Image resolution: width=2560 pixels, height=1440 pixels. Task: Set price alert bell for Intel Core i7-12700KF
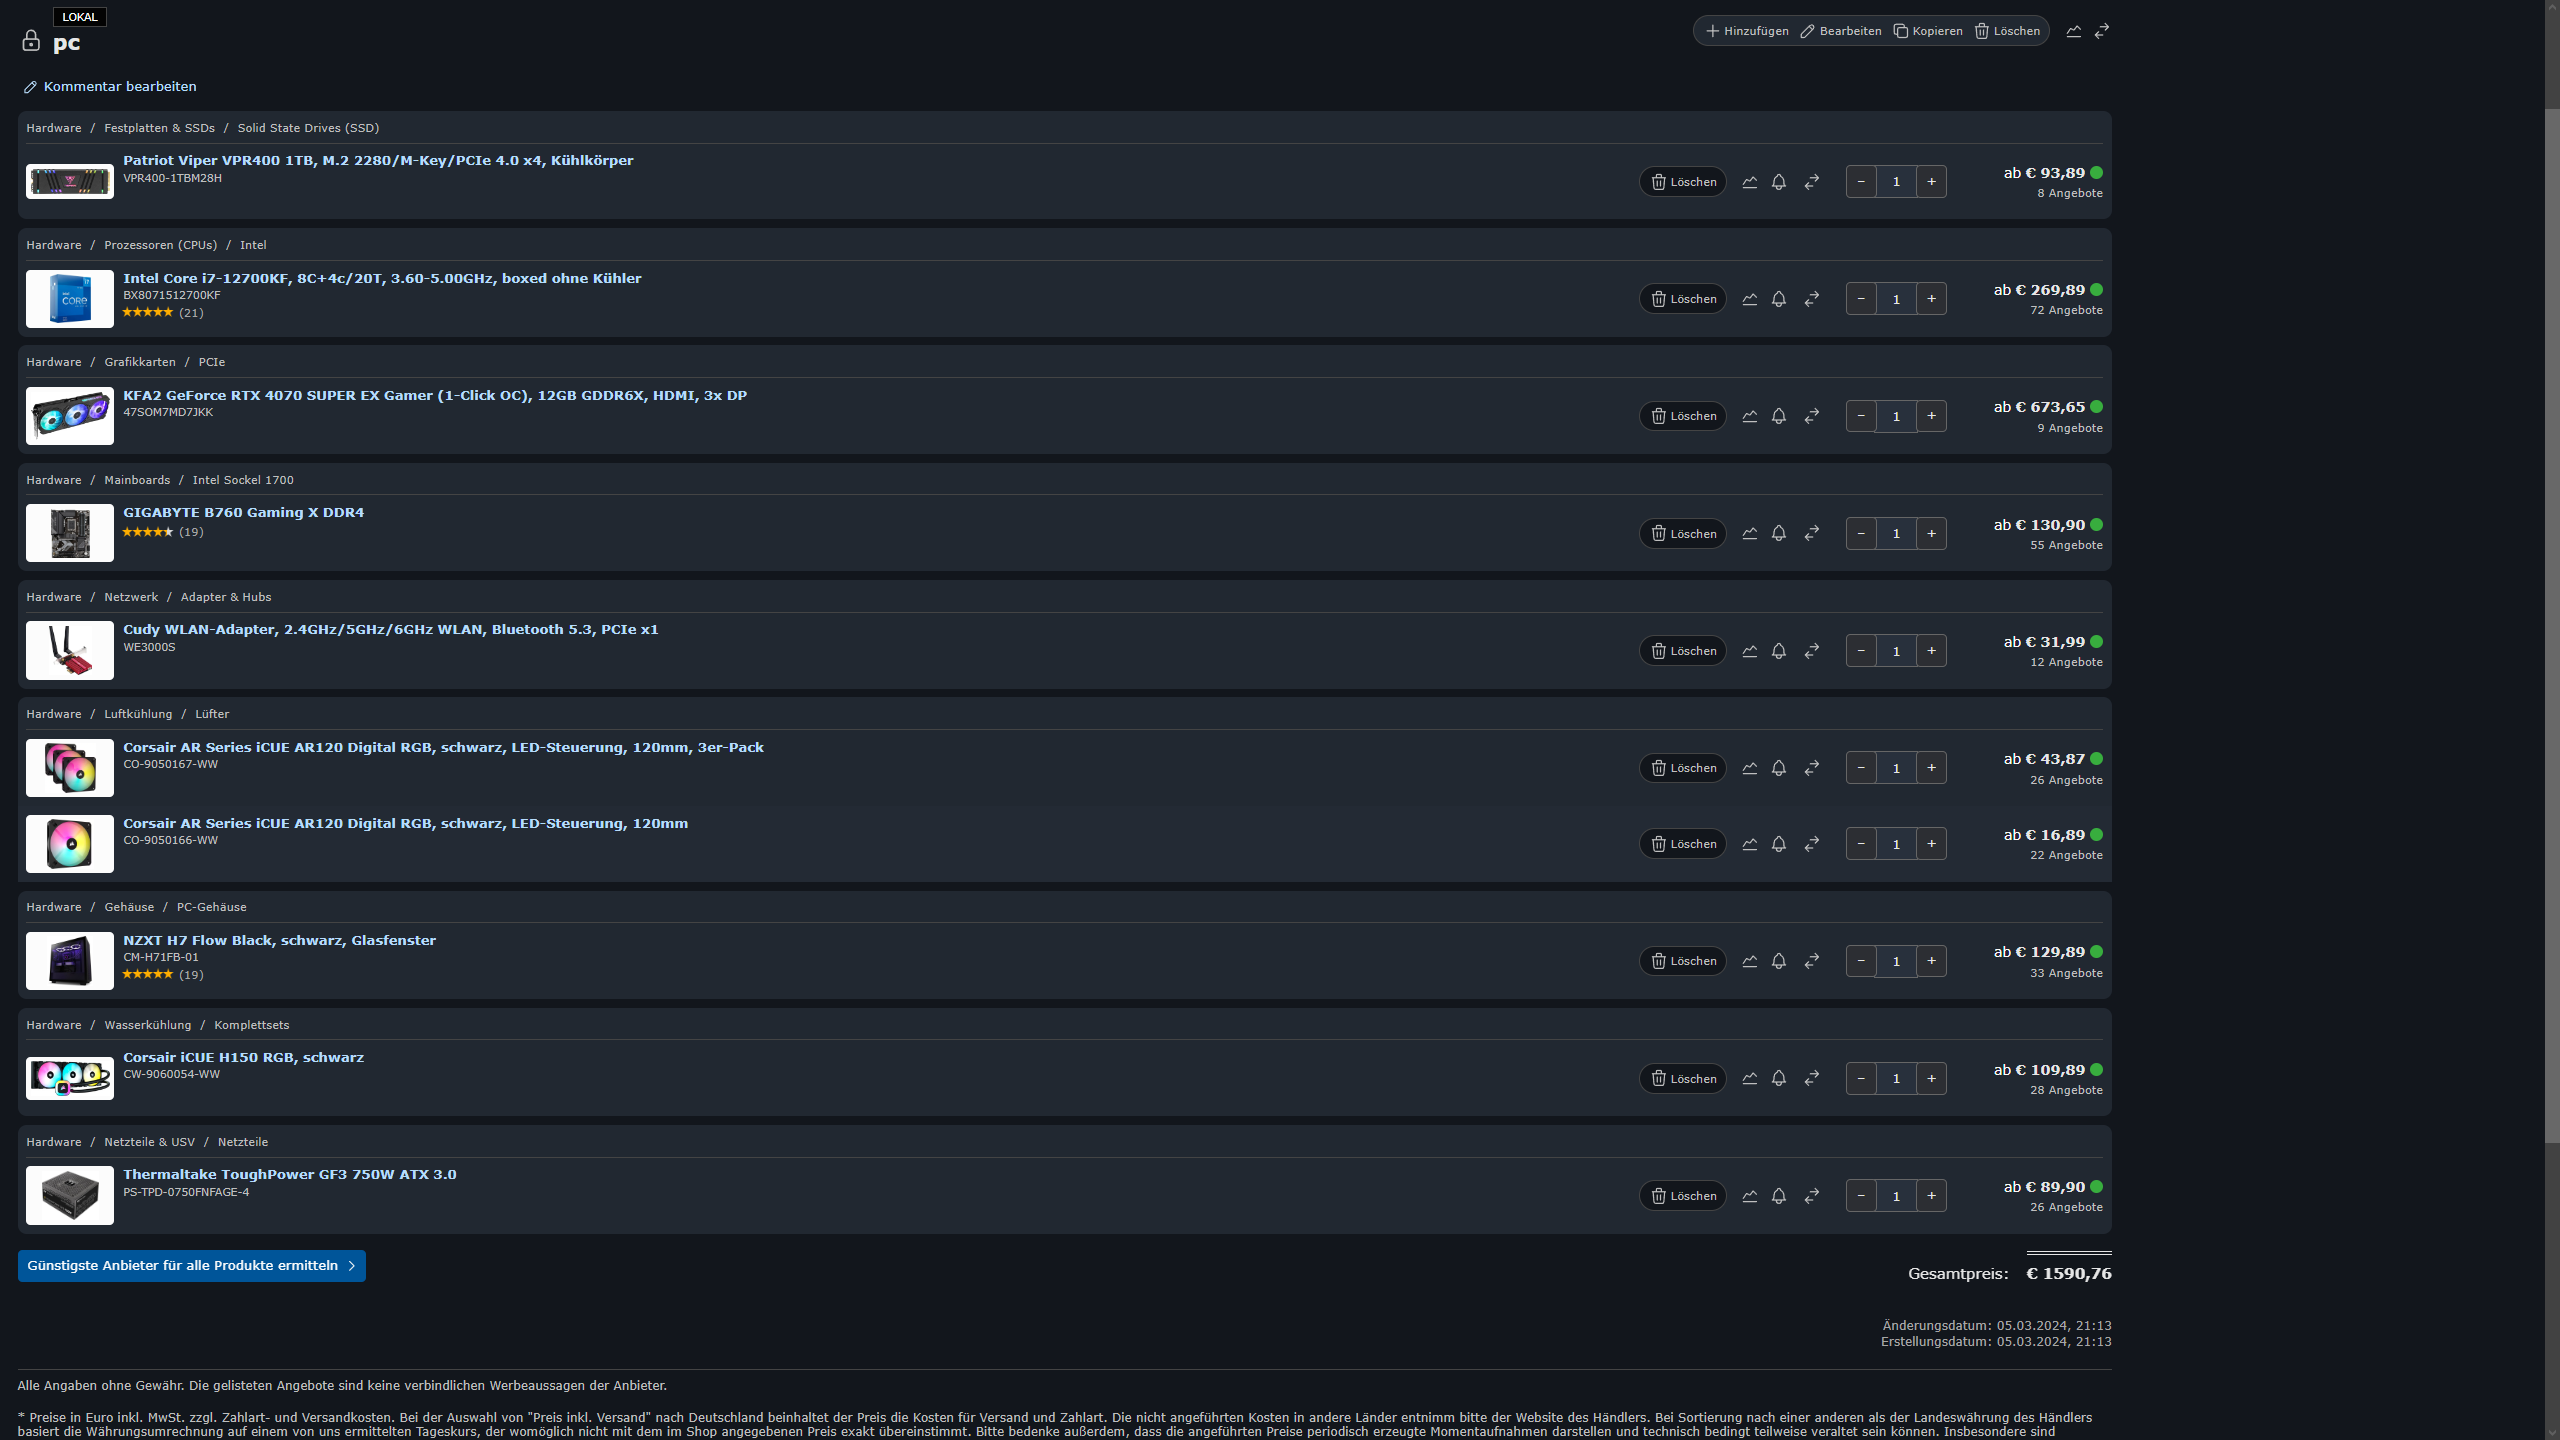click(x=1778, y=299)
